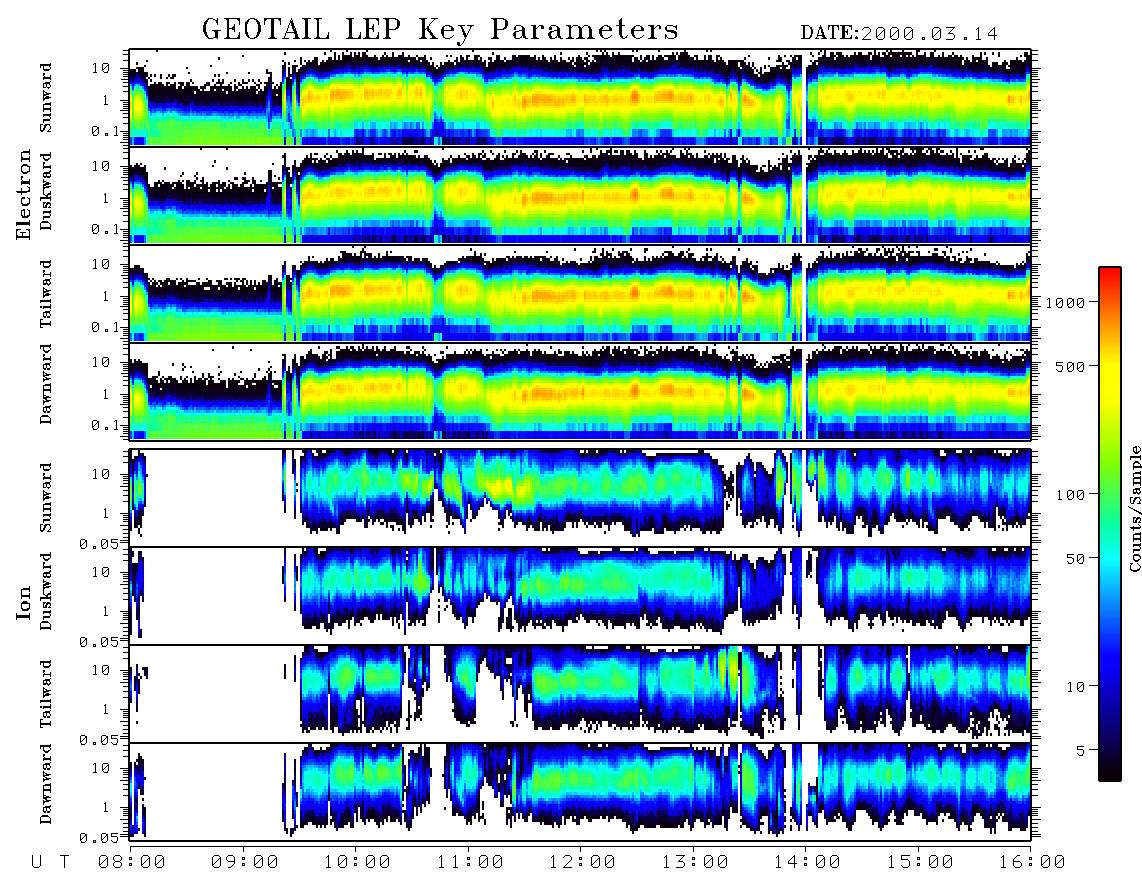Pick the 12:00 time axis tick label

tap(583, 863)
